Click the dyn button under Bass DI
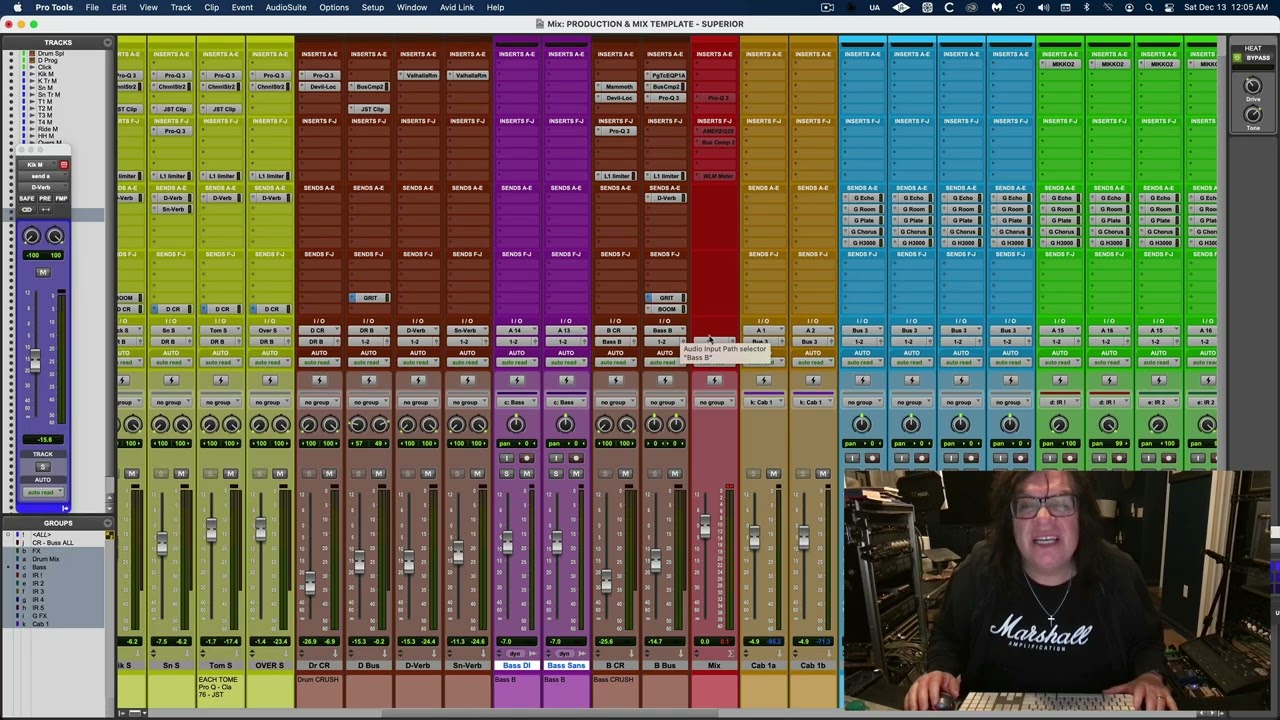 coord(516,653)
